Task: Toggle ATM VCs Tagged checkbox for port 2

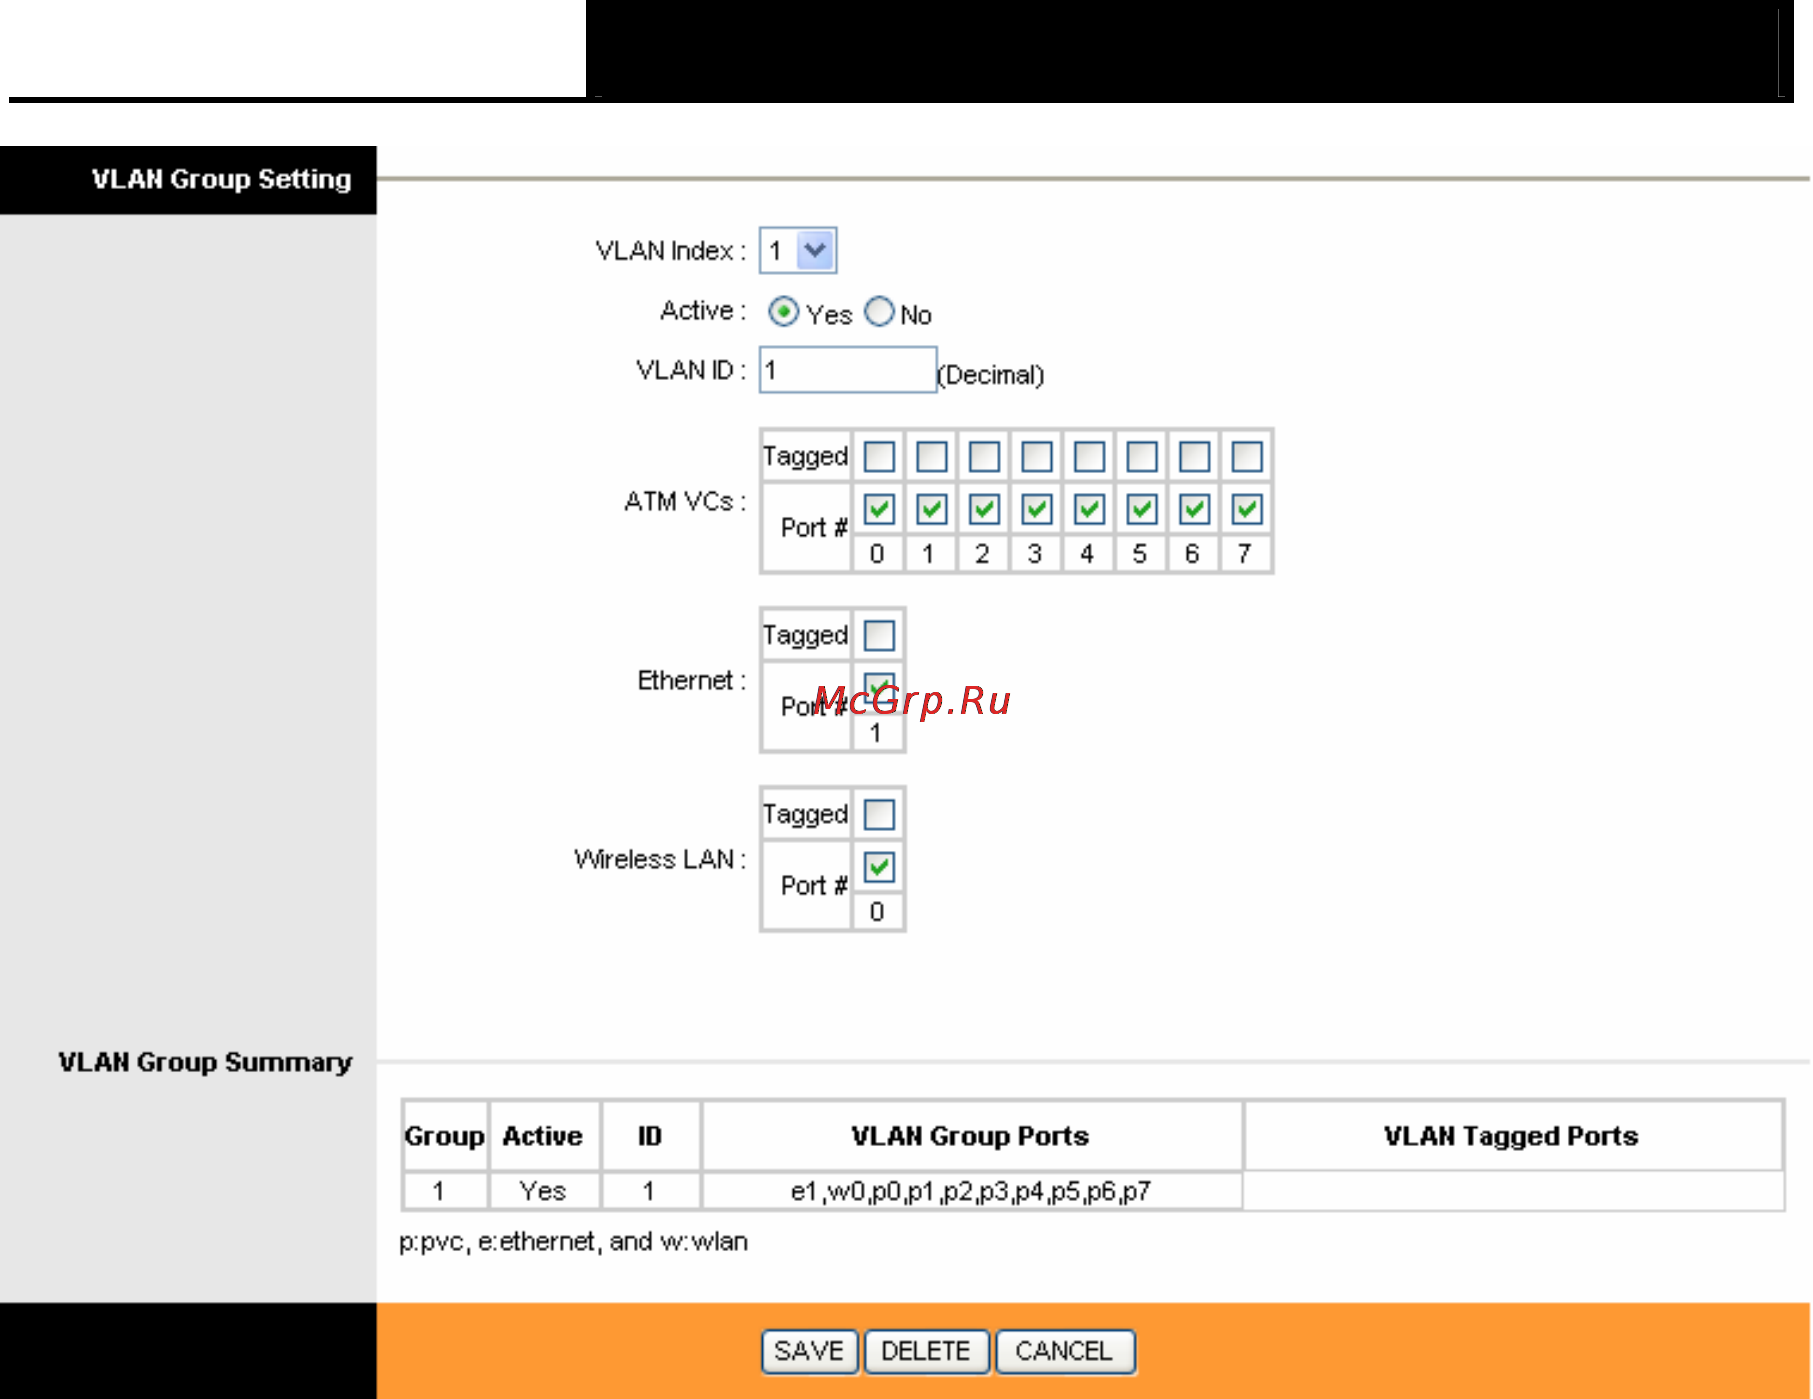Action: [x=984, y=457]
